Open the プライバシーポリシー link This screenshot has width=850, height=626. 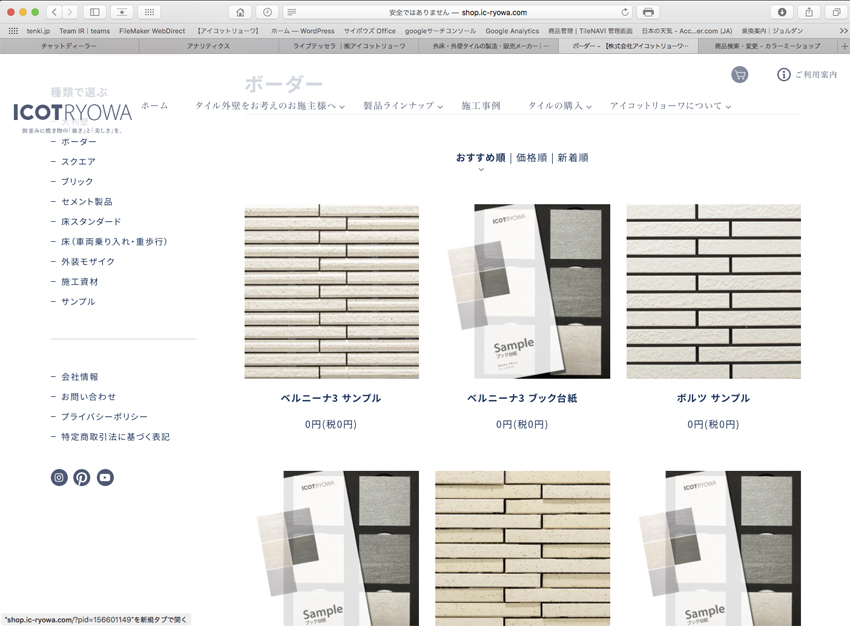pyautogui.click(x=104, y=417)
